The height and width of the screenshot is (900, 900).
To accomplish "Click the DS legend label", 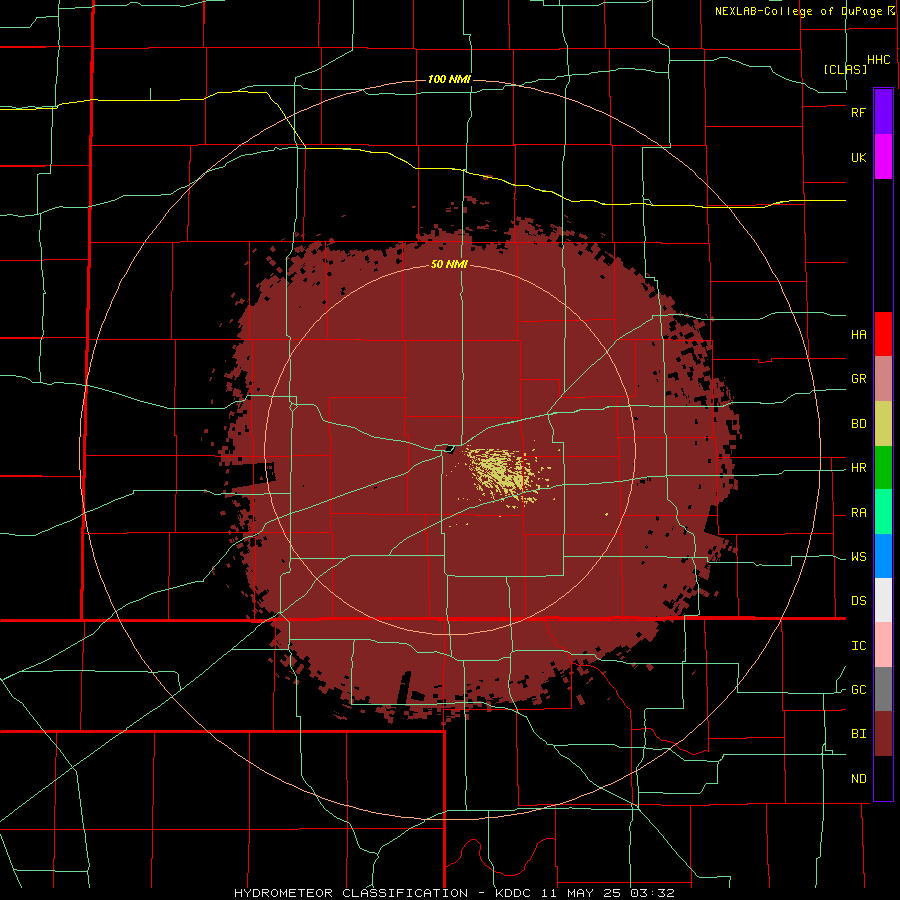I will [x=858, y=601].
